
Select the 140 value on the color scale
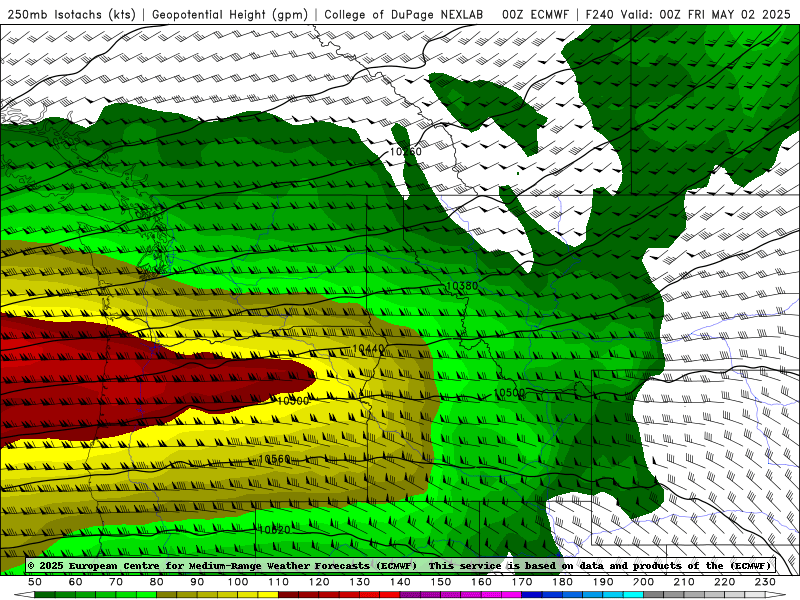(x=400, y=582)
